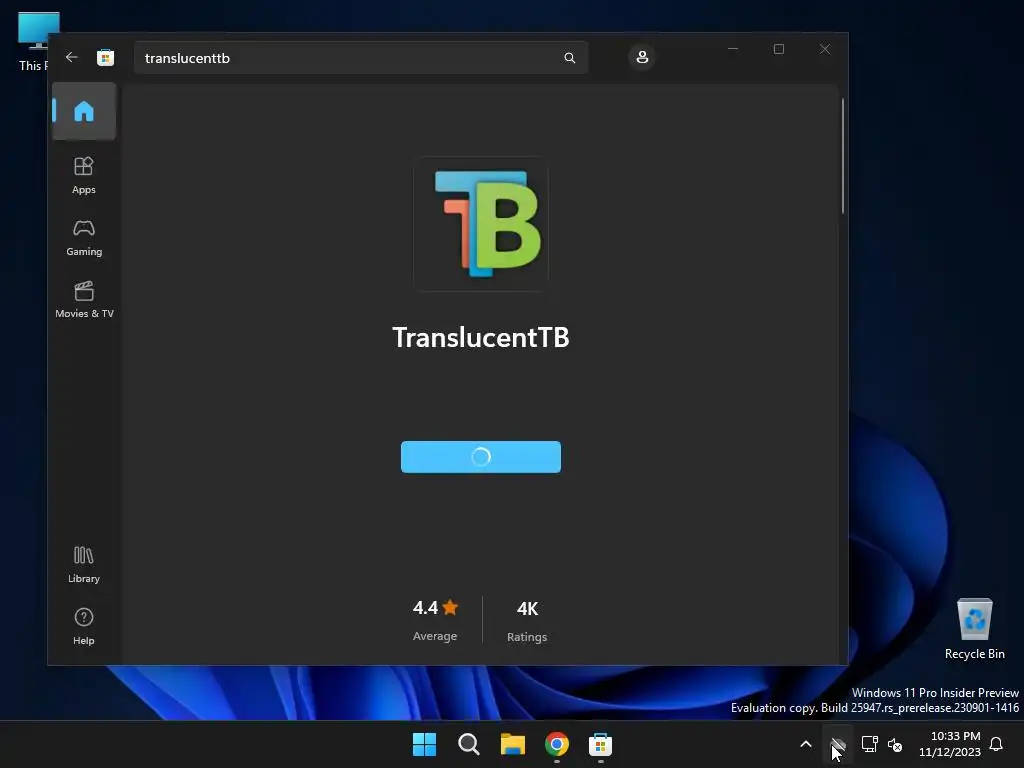Minimize the Microsoft Store window

[733, 49]
